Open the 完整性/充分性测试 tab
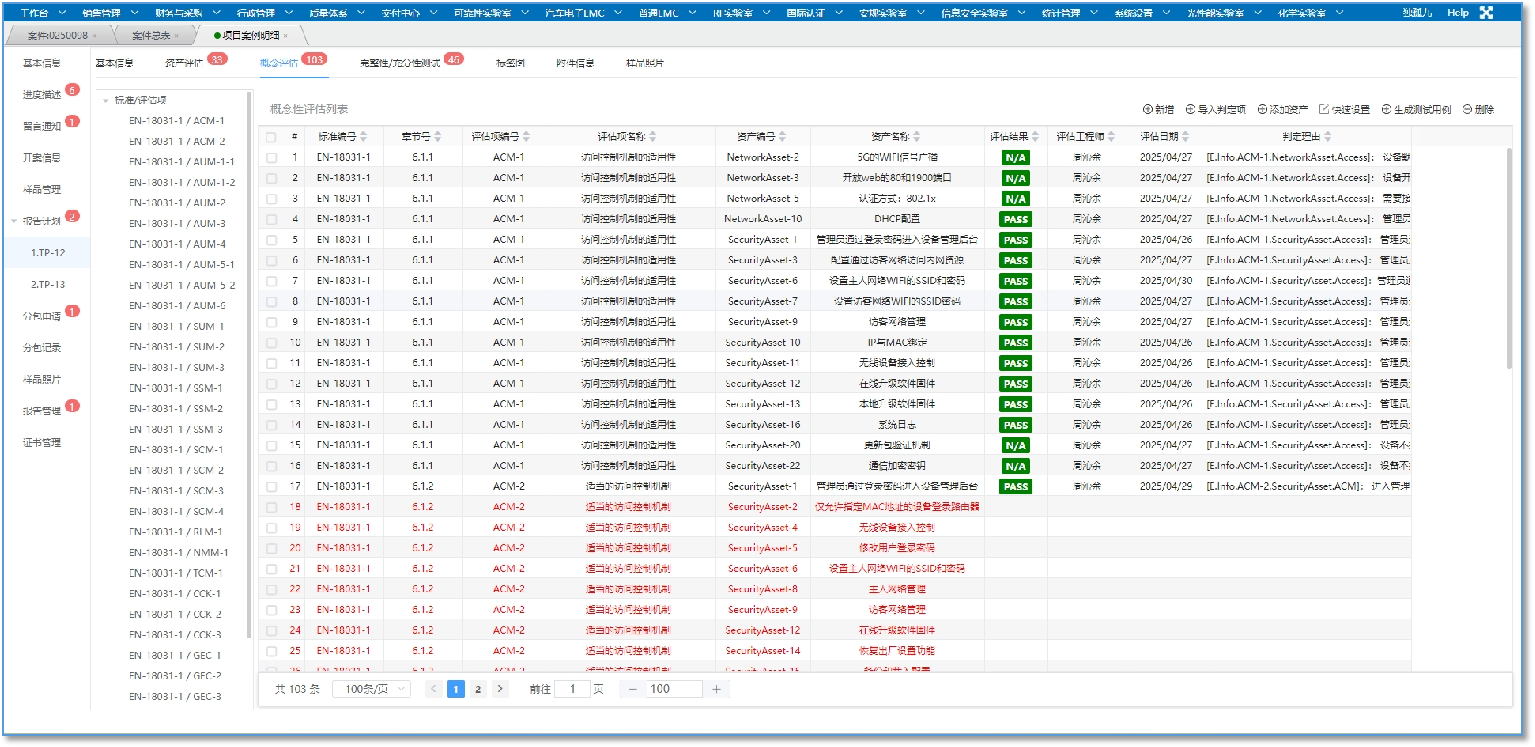 (400, 63)
